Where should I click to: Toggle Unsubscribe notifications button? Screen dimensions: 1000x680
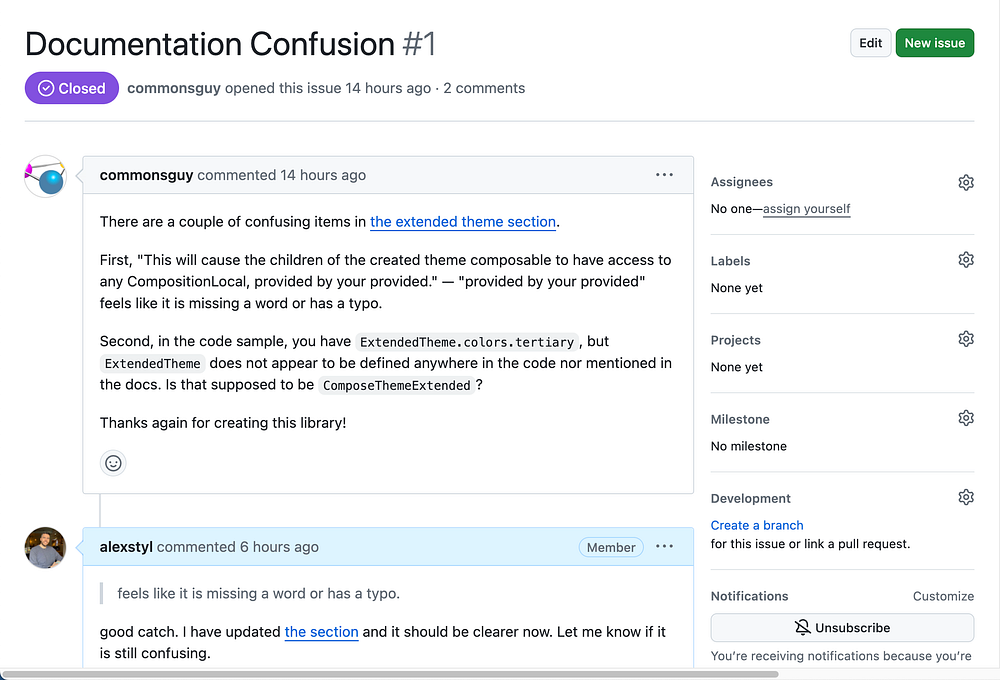click(x=842, y=628)
